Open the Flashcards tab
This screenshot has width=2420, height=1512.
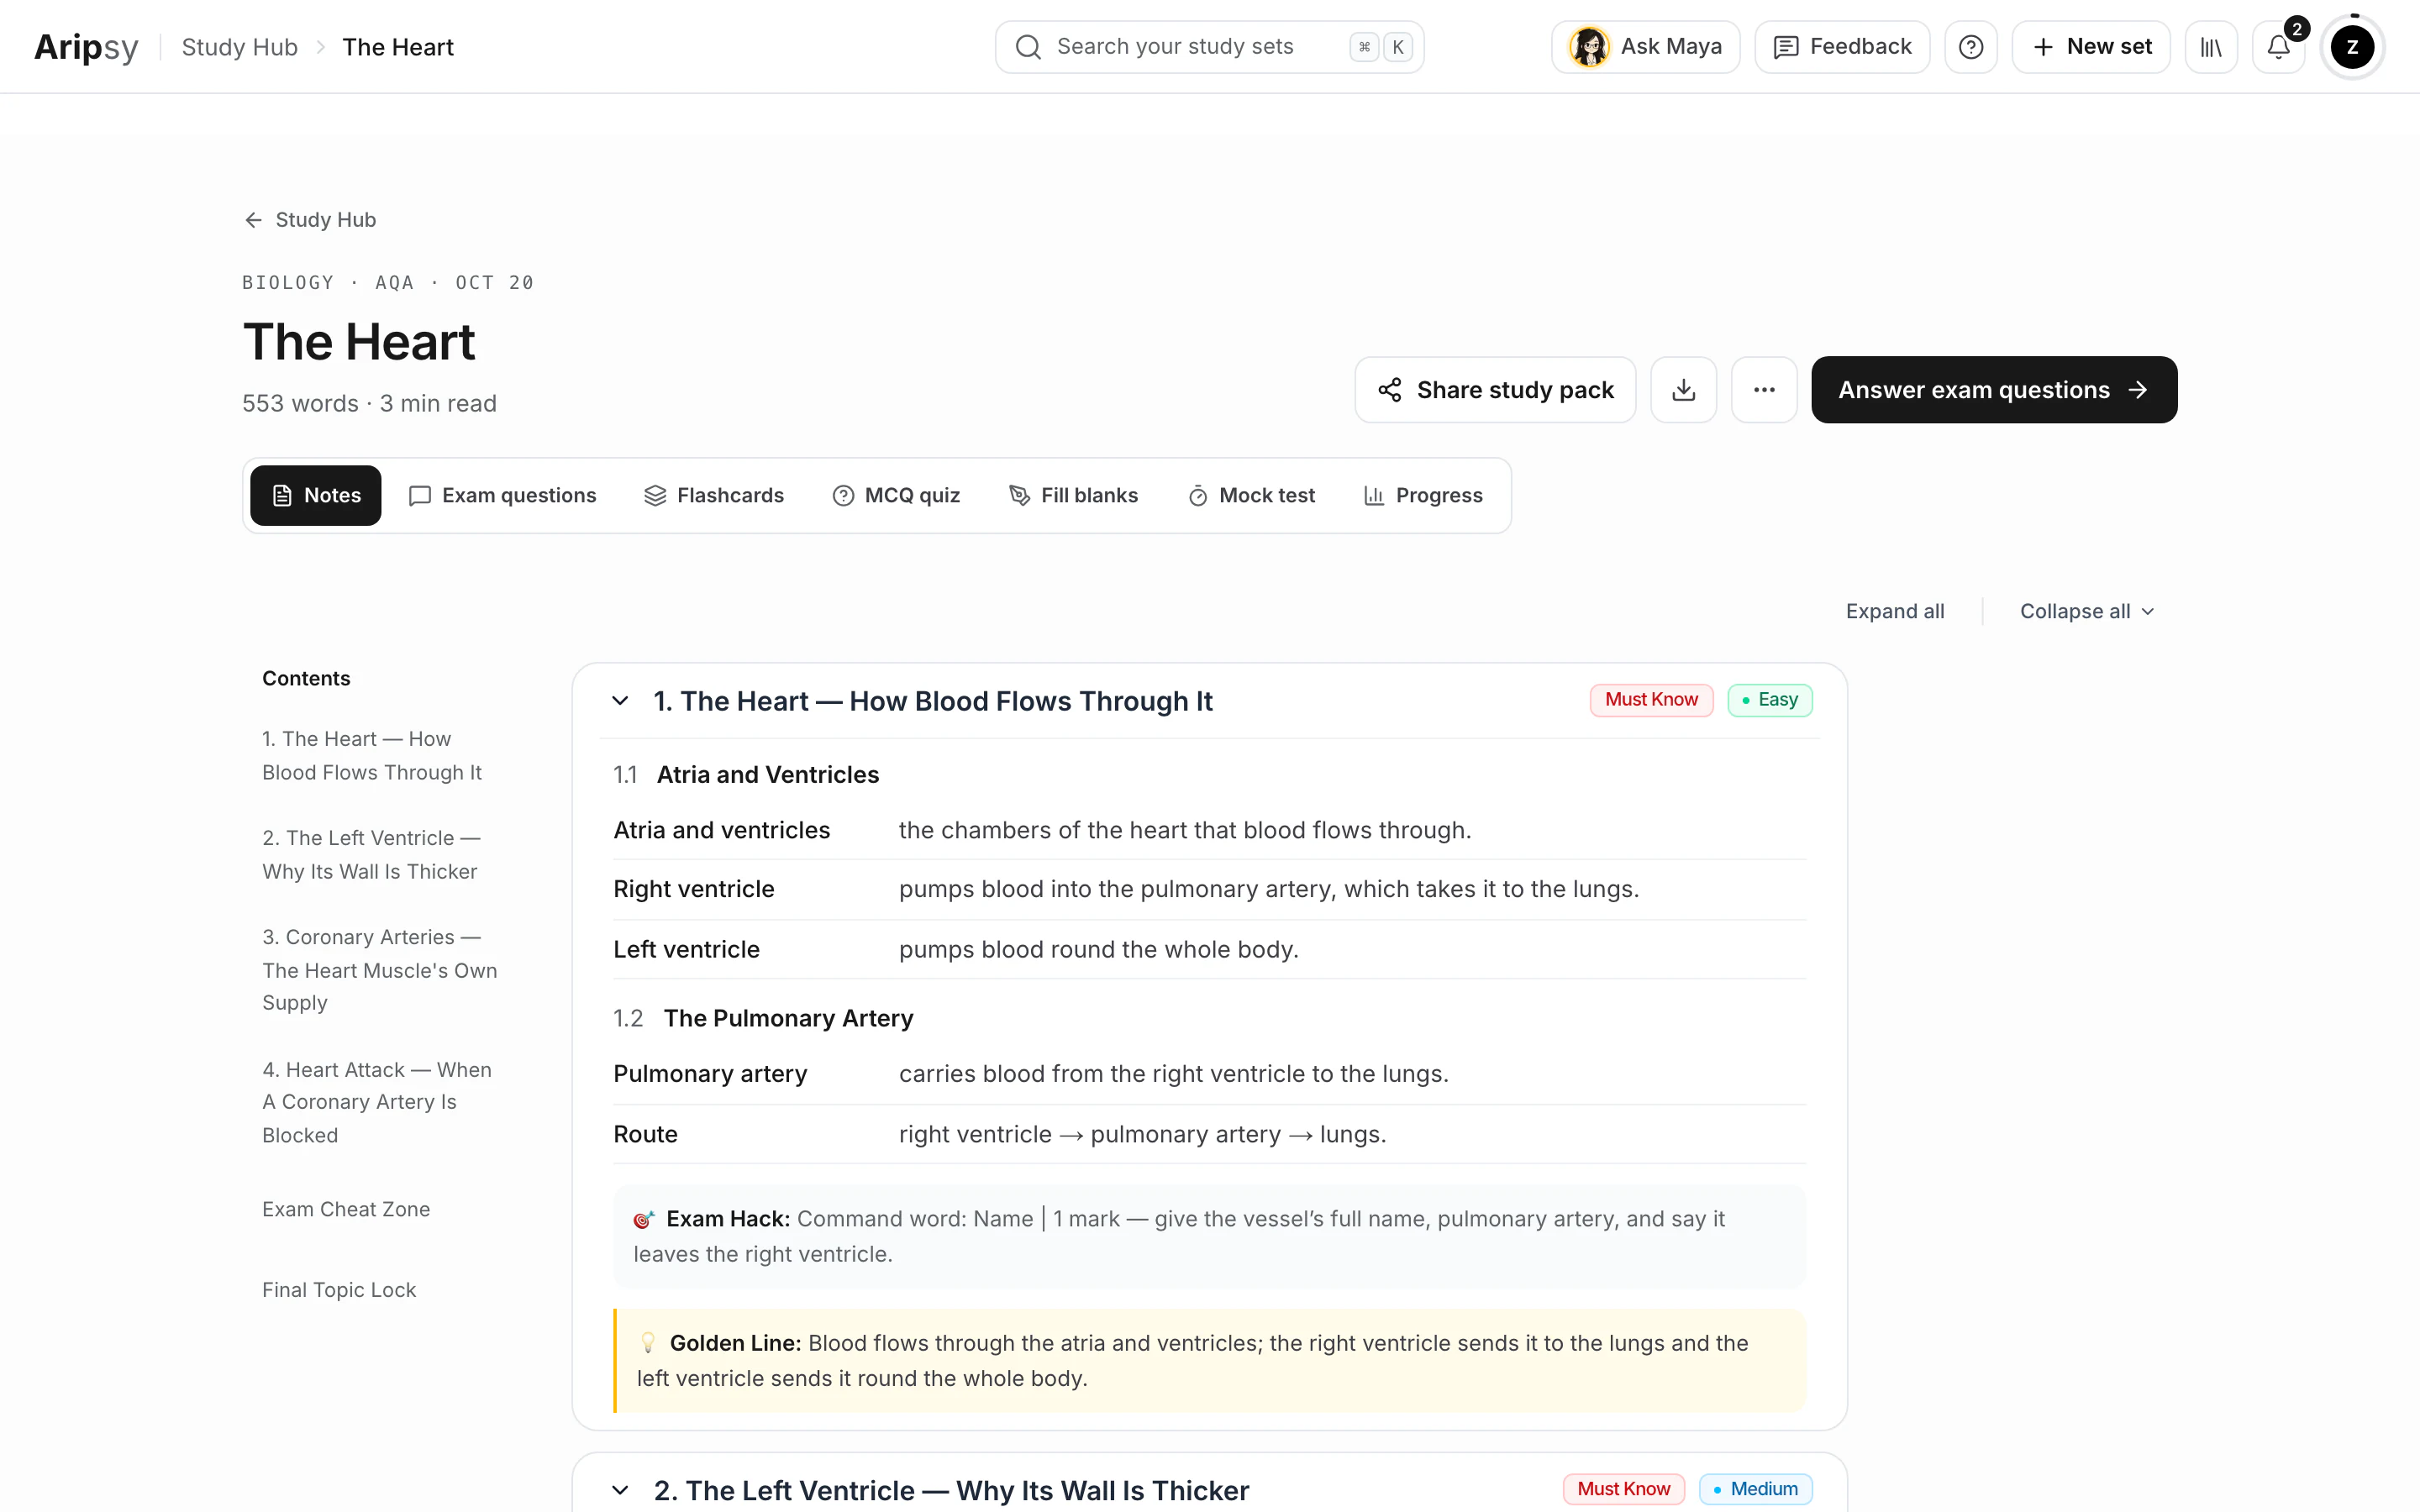pos(714,495)
